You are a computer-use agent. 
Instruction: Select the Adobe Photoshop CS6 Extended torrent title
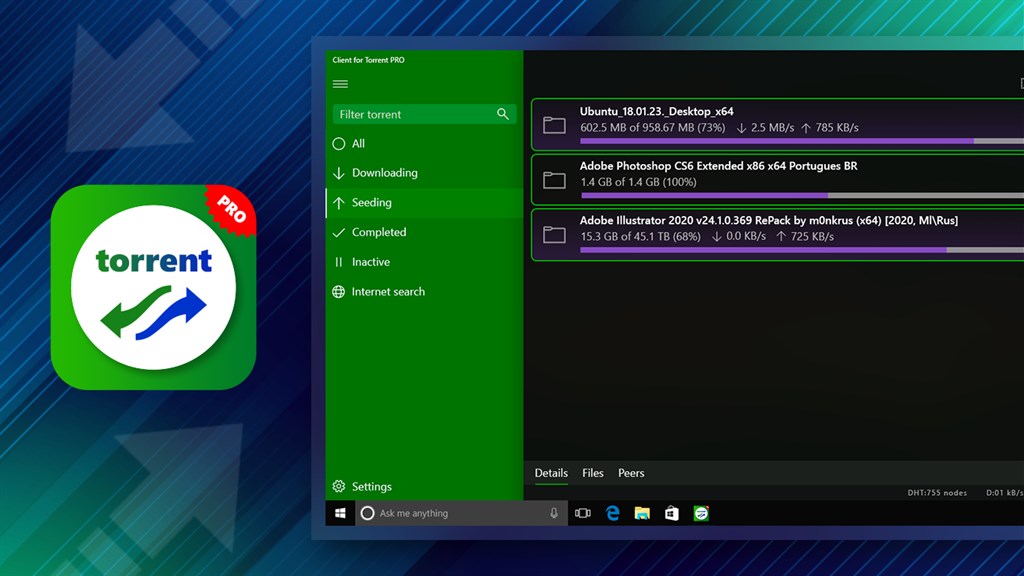(718, 166)
